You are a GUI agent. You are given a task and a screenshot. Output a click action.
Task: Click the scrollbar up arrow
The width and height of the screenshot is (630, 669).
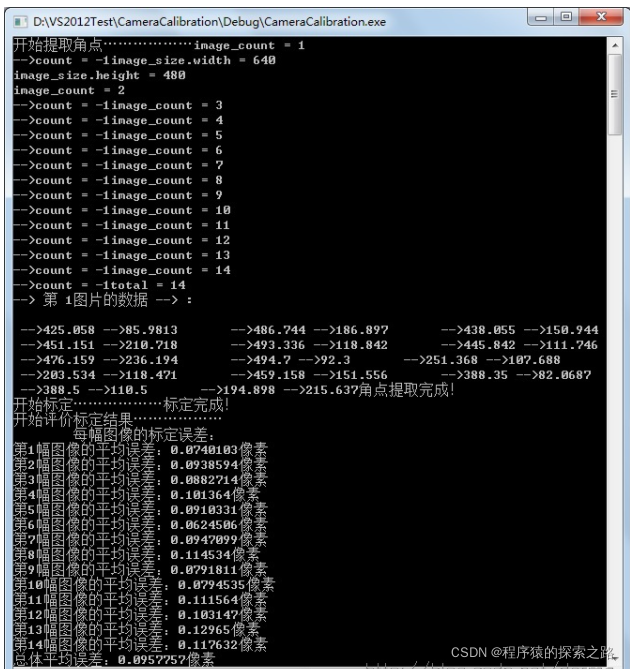click(615, 45)
